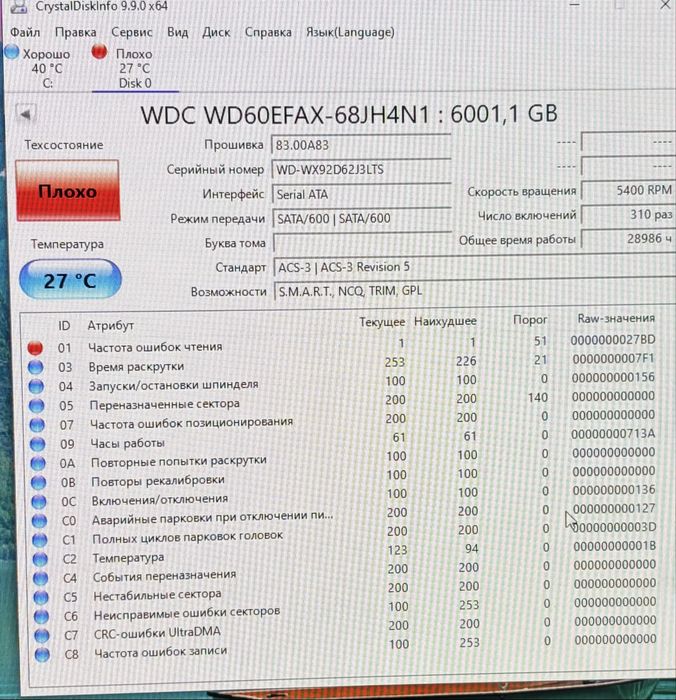
Task: Click the blue icon for attribute 05
Action: coord(37,405)
